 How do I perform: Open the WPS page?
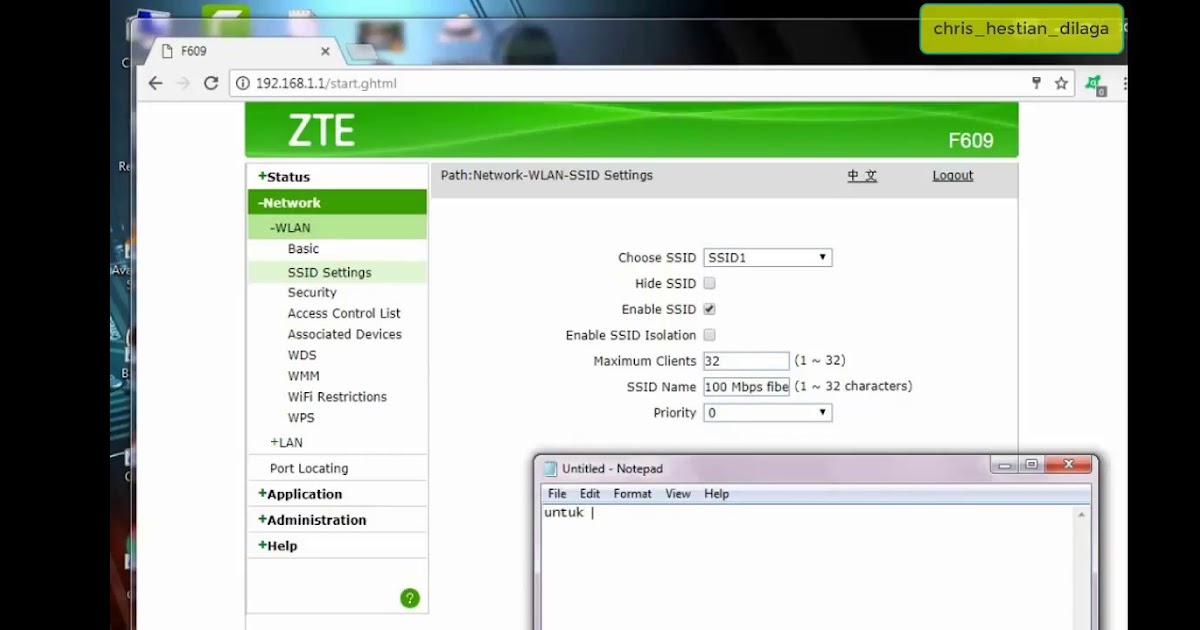301,418
